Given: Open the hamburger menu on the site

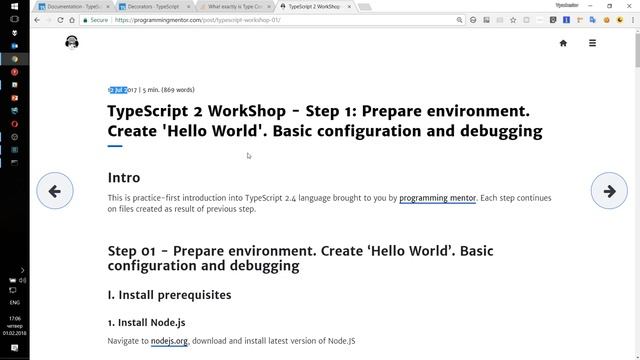Looking at the screenshot, I should pos(592,43).
